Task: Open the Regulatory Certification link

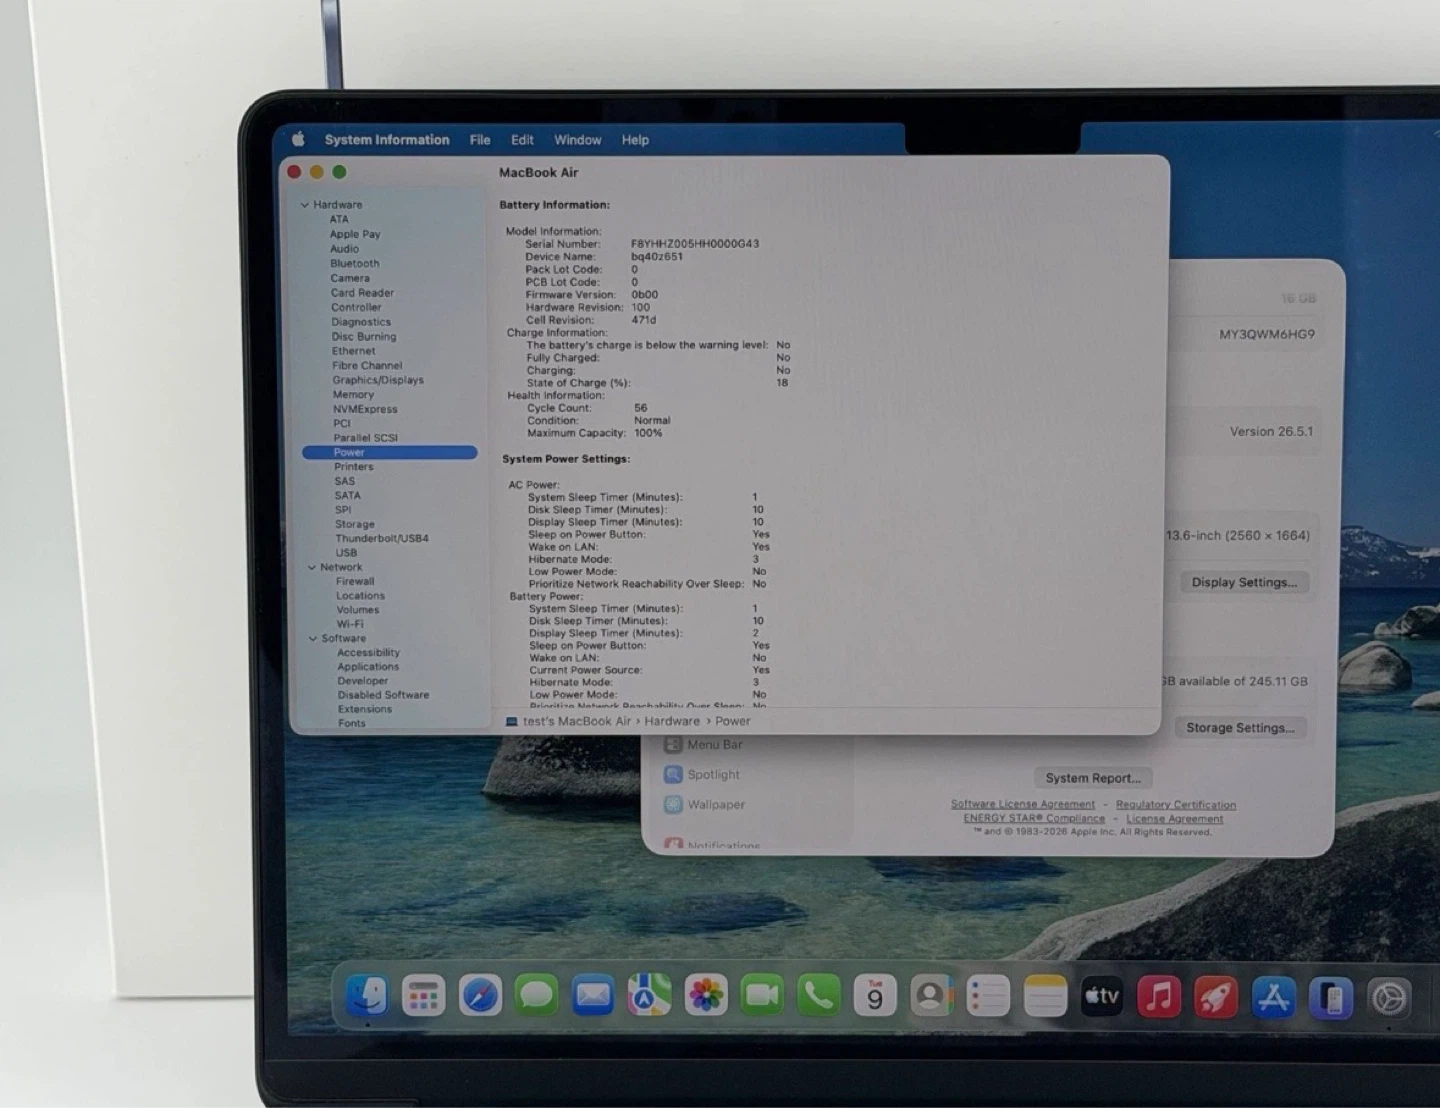Action: coord(1176,805)
